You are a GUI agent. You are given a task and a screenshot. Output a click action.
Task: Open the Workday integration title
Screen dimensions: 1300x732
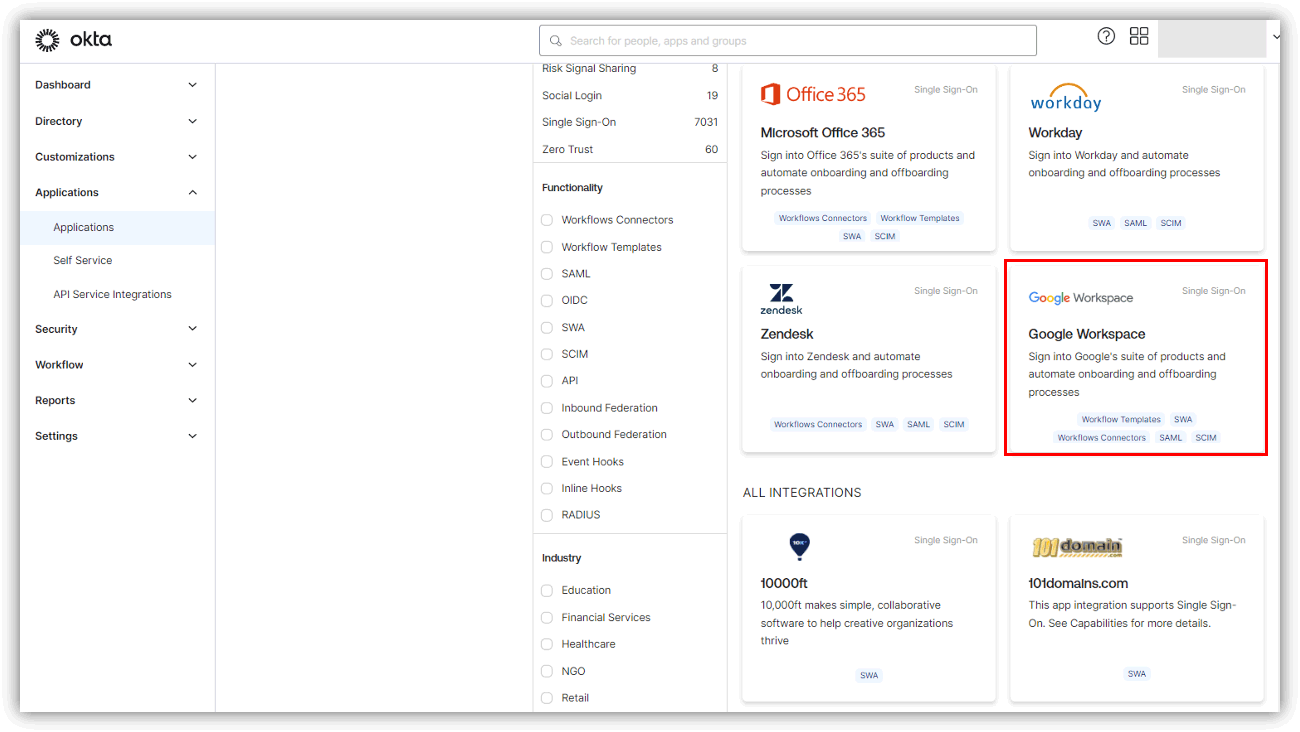coord(1055,132)
